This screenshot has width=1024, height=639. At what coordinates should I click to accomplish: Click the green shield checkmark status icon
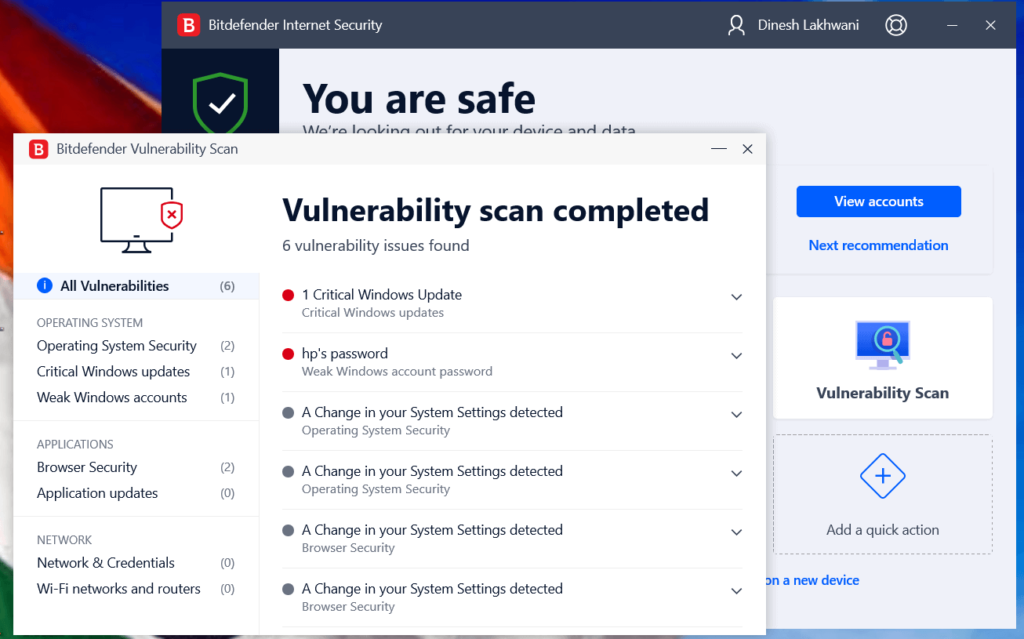[x=221, y=103]
